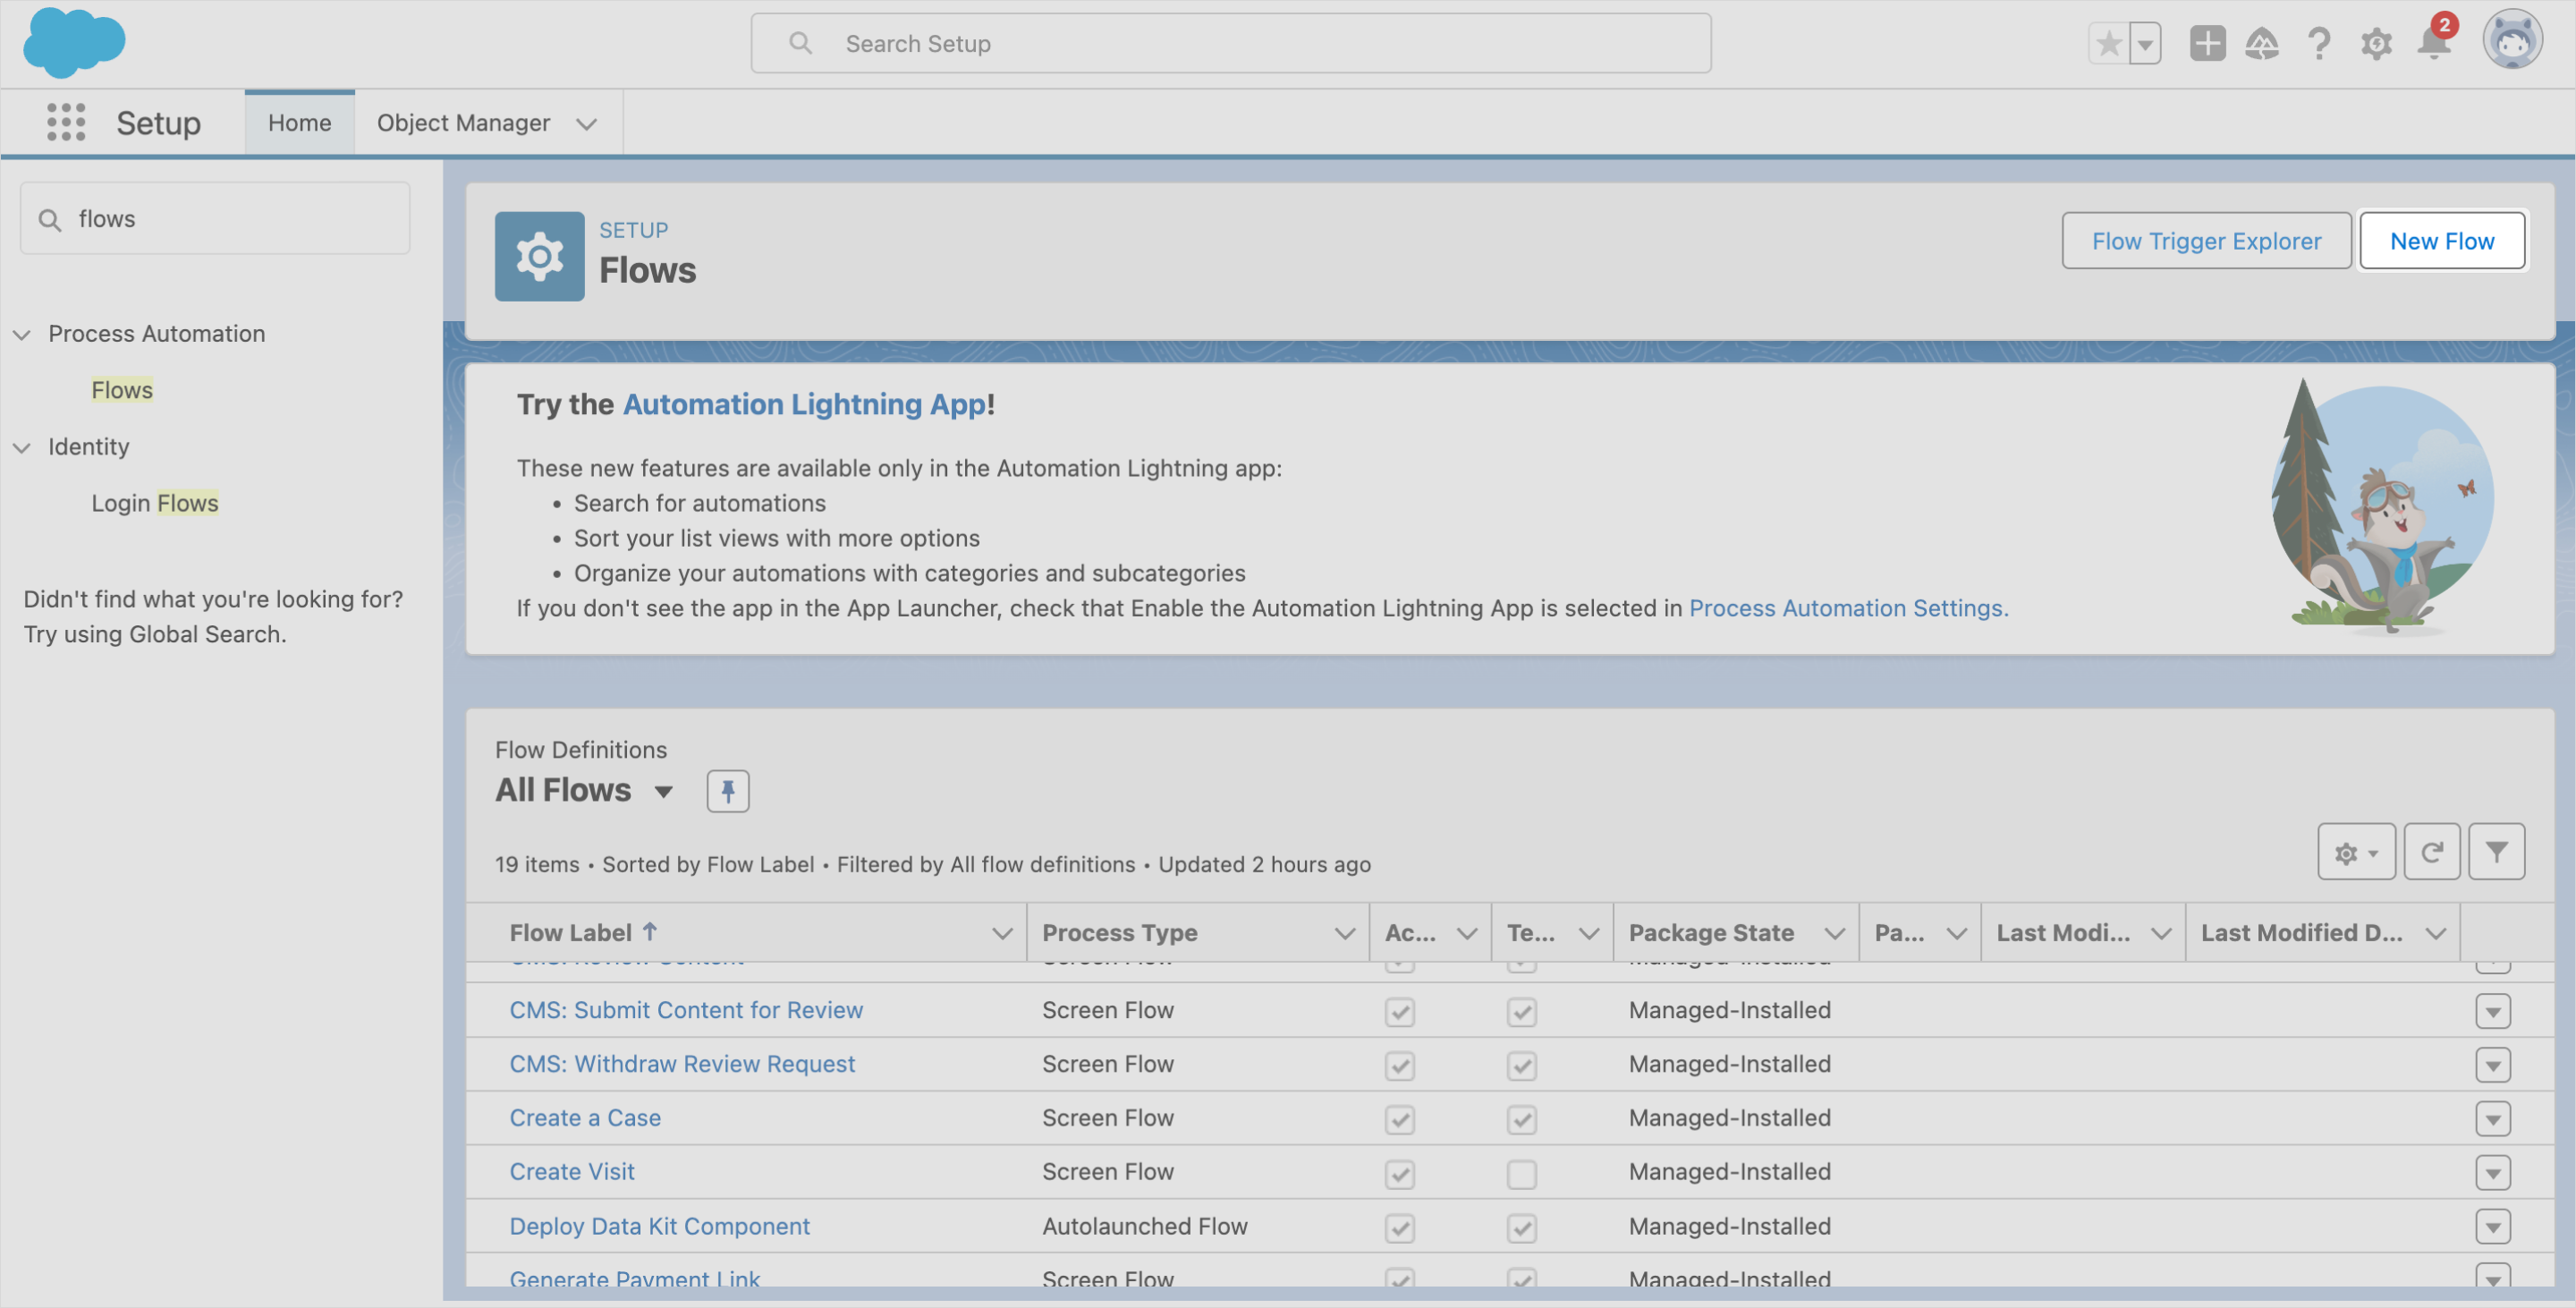Pin the All Flows list view
This screenshot has width=2576, height=1308.
(x=727, y=790)
